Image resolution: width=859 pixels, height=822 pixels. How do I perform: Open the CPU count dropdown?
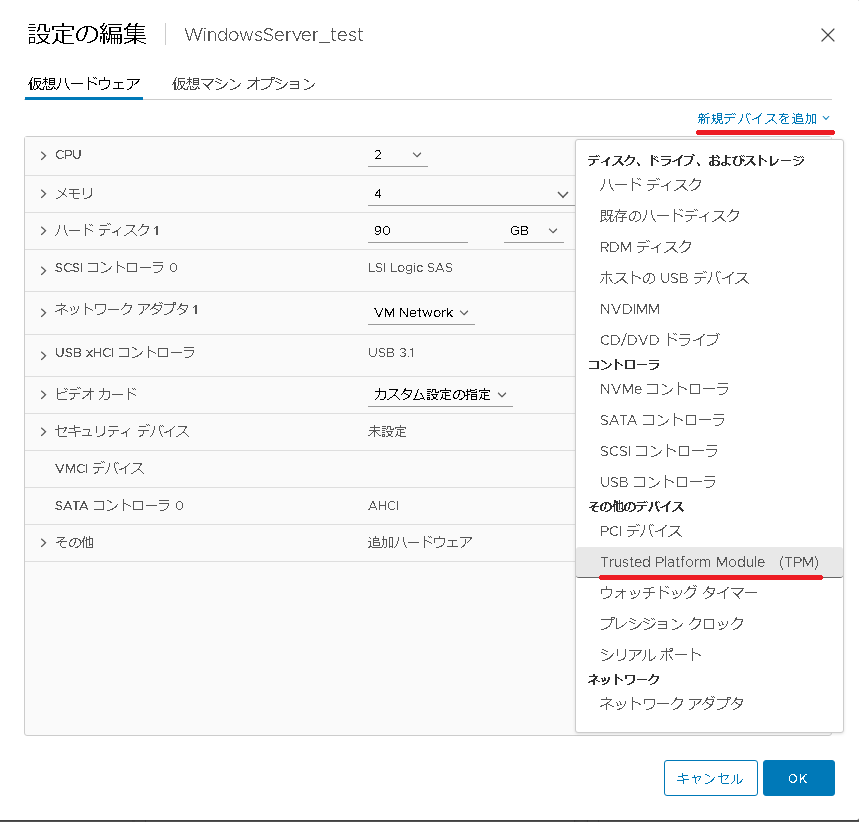(398, 155)
